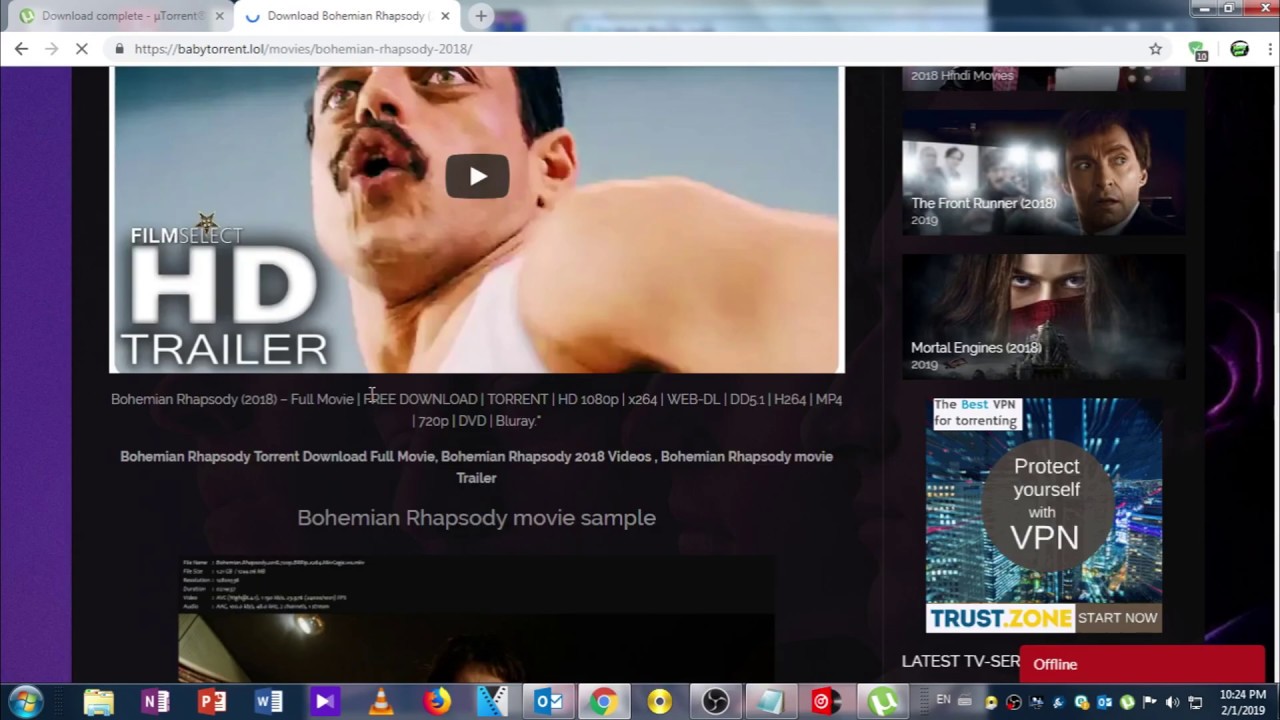This screenshot has height=720, width=1280.
Task: Open VLC media player from the taskbar
Action: pos(381,702)
